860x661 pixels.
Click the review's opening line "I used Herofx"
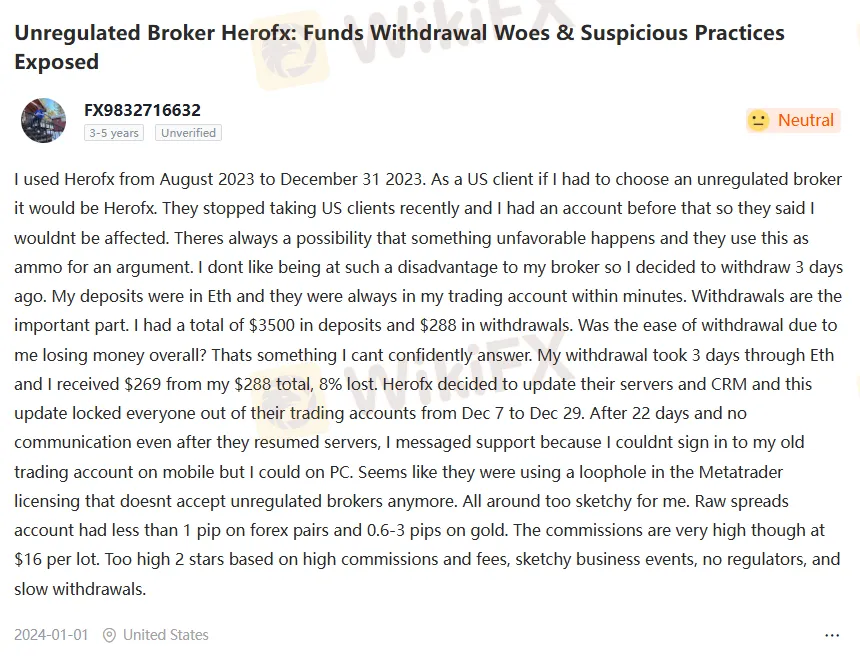point(64,180)
